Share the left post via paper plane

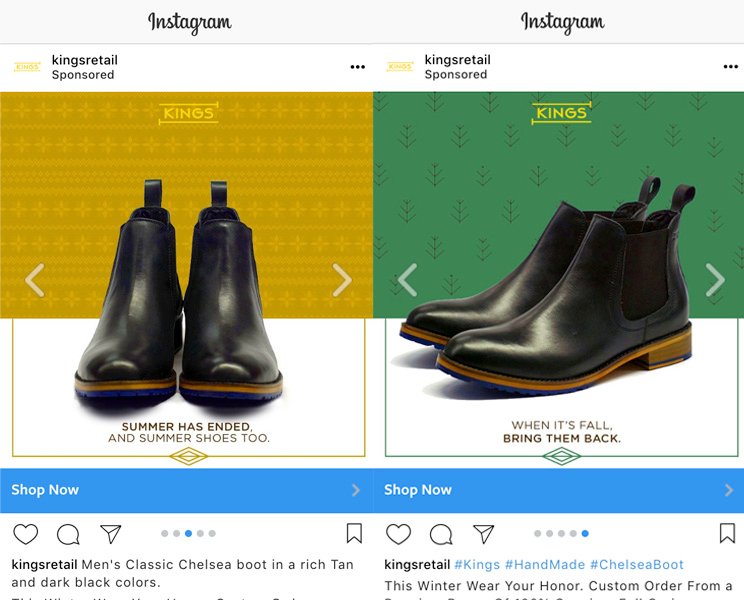[x=110, y=534]
